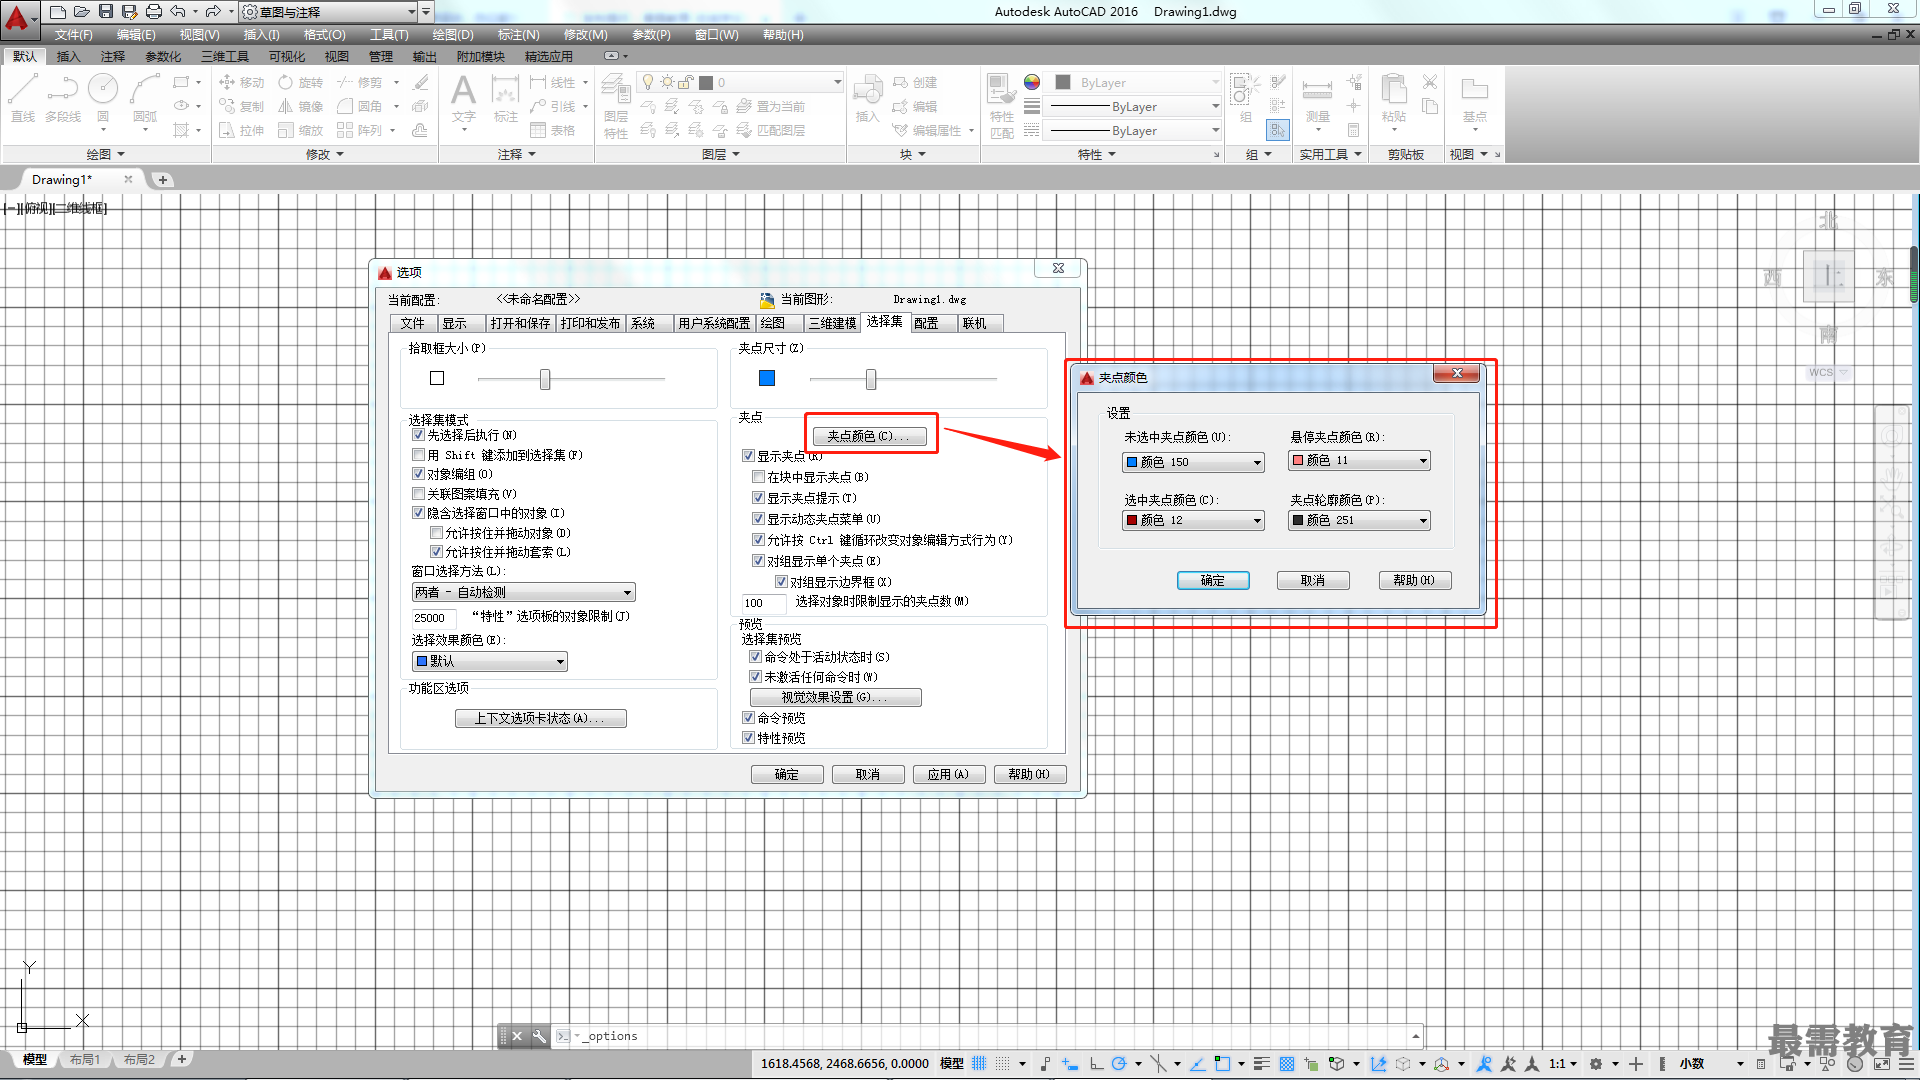Open 选择效果颜色 dropdown (默认)
The height and width of the screenshot is (1080, 1920).
tap(489, 661)
